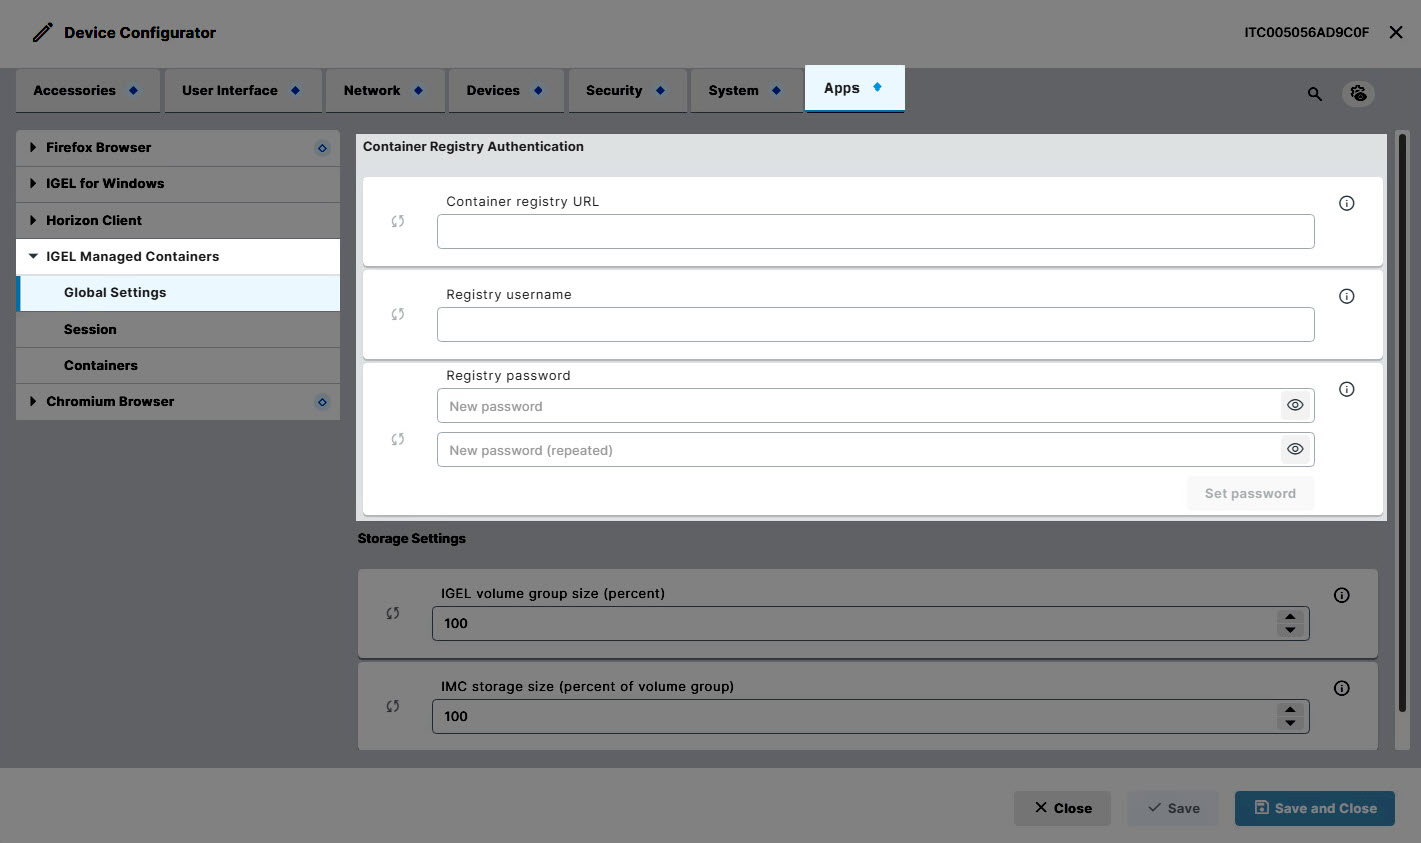Open the search icon in the tab bar
The height and width of the screenshot is (843, 1421).
click(1315, 94)
